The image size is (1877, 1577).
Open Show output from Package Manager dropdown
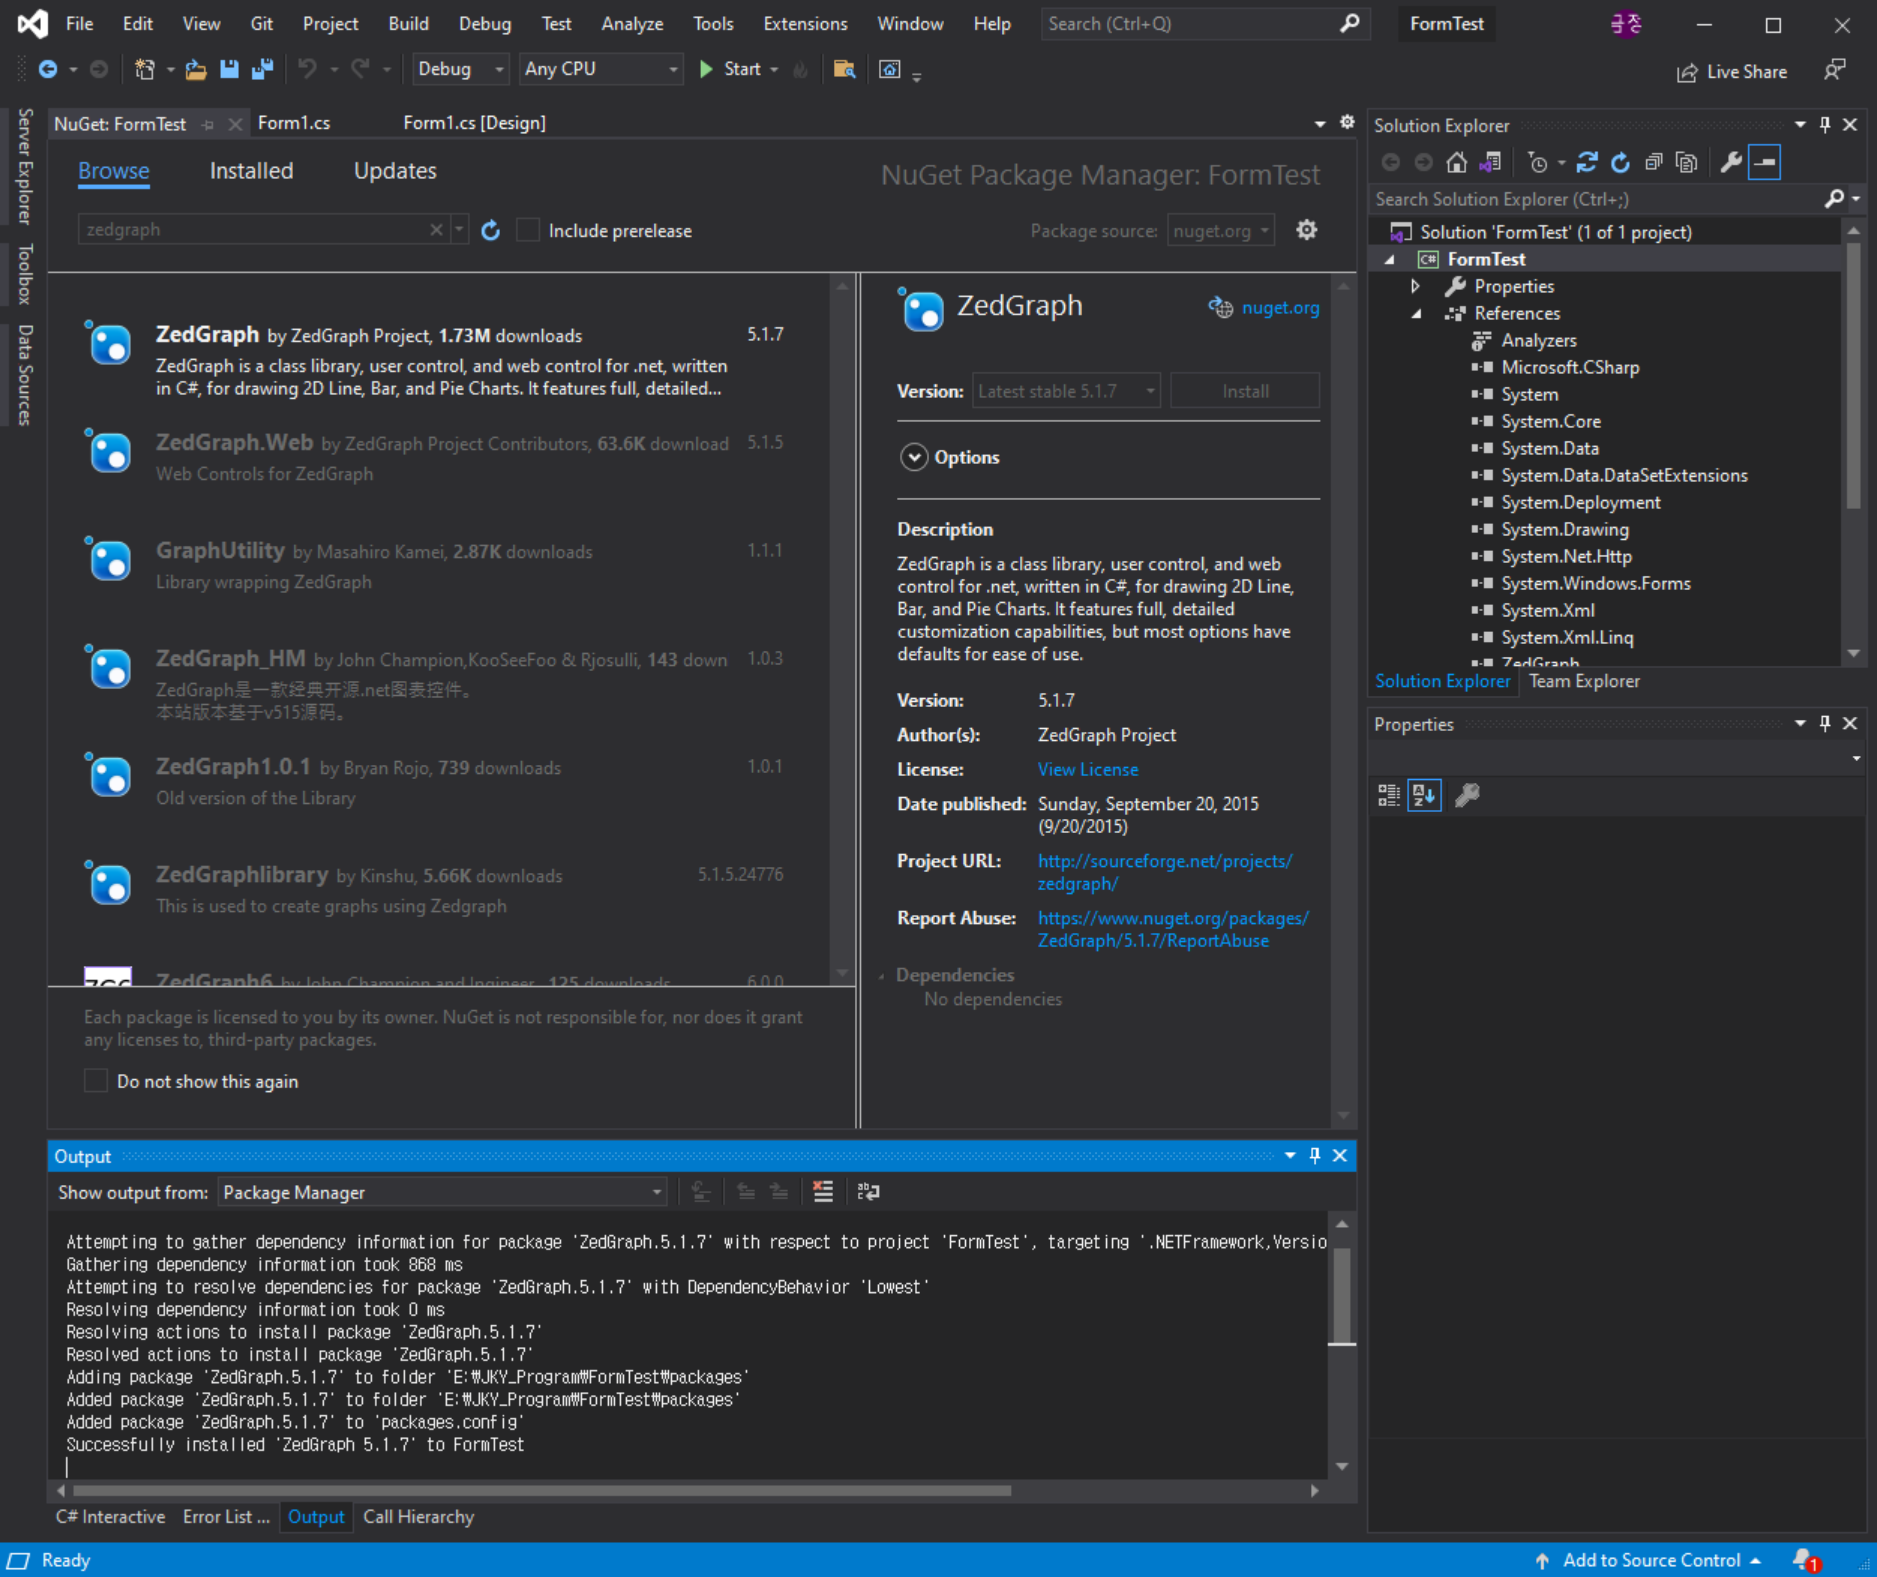[443, 1192]
